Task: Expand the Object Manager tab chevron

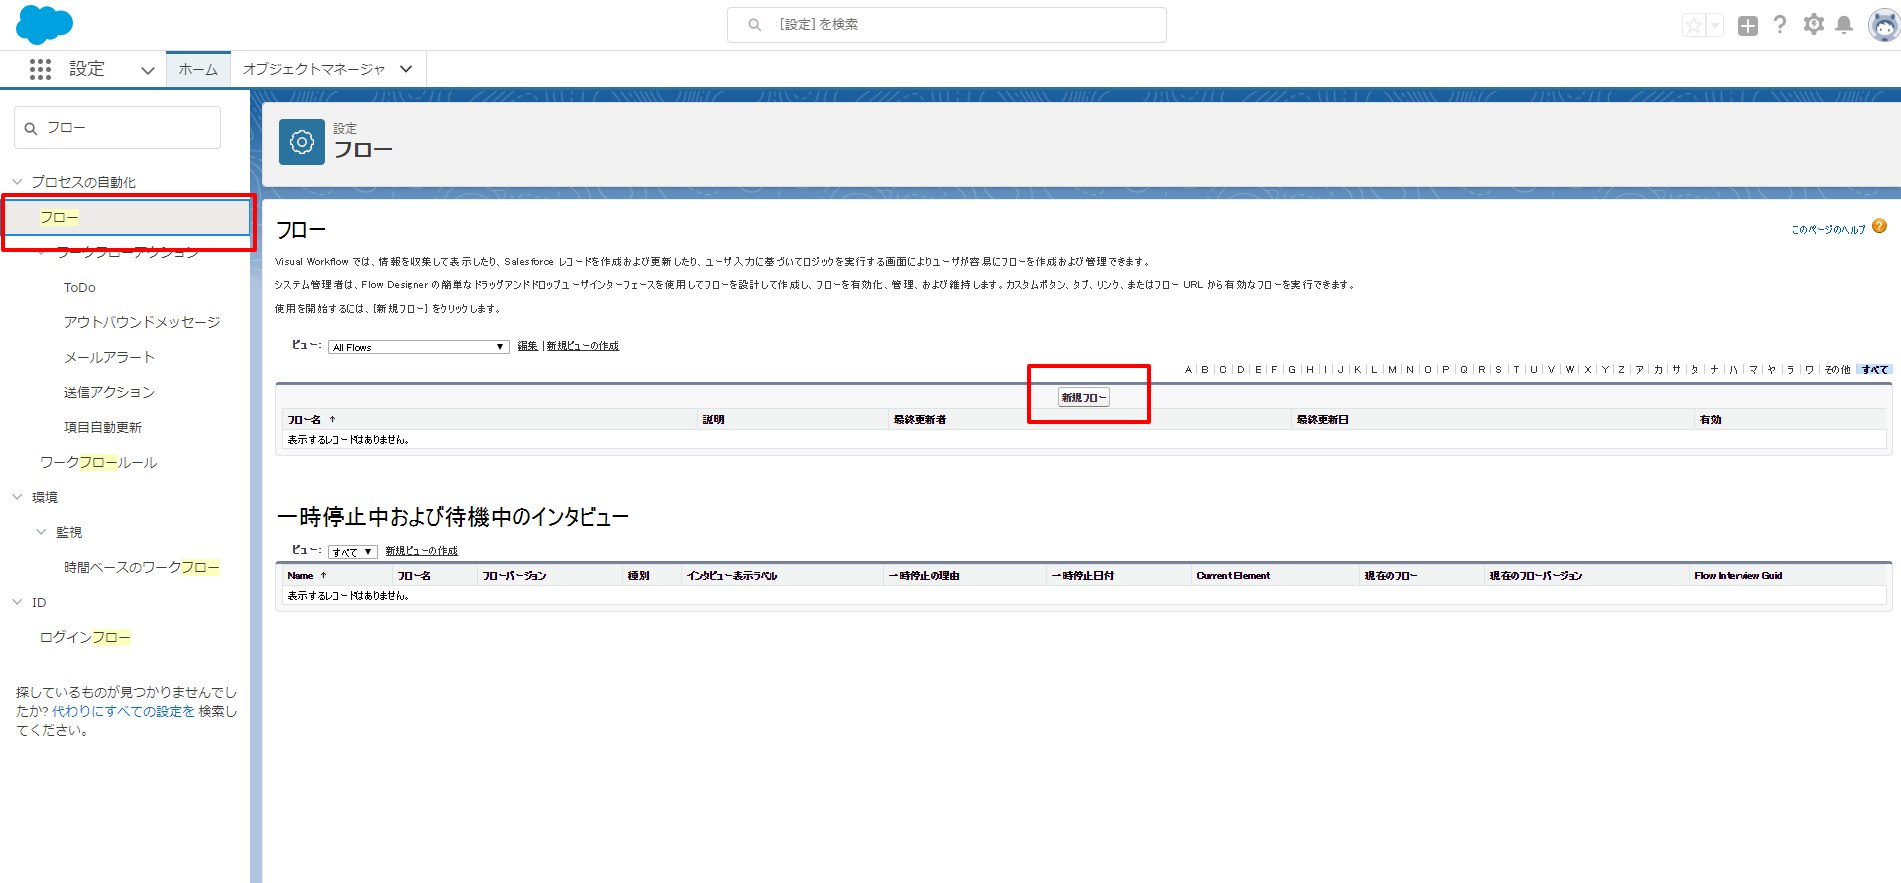Action: (x=406, y=69)
